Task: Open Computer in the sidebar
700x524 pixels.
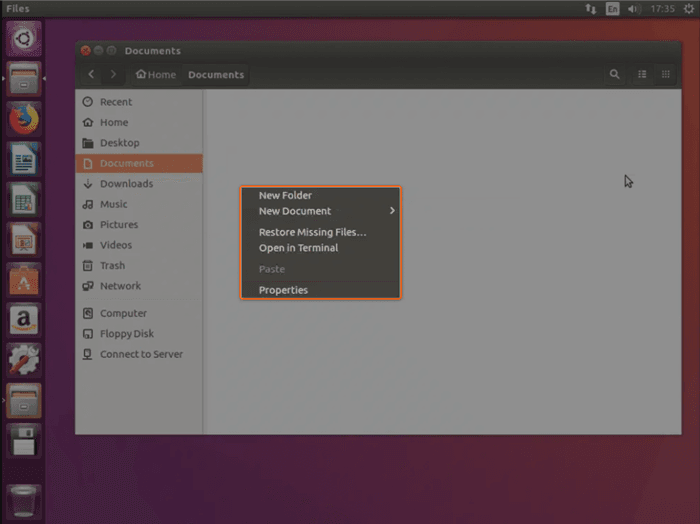Action: coord(139,313)
